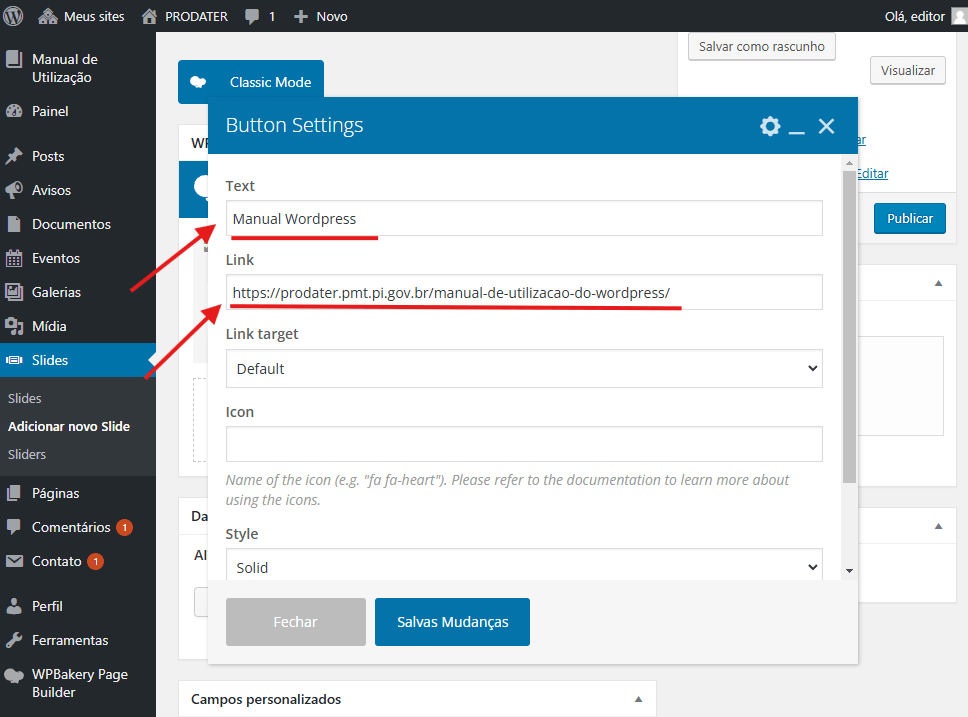The image size is (968, 717).
Task: Click the Ferramentas wrench icon
Action: coord(14,640)
